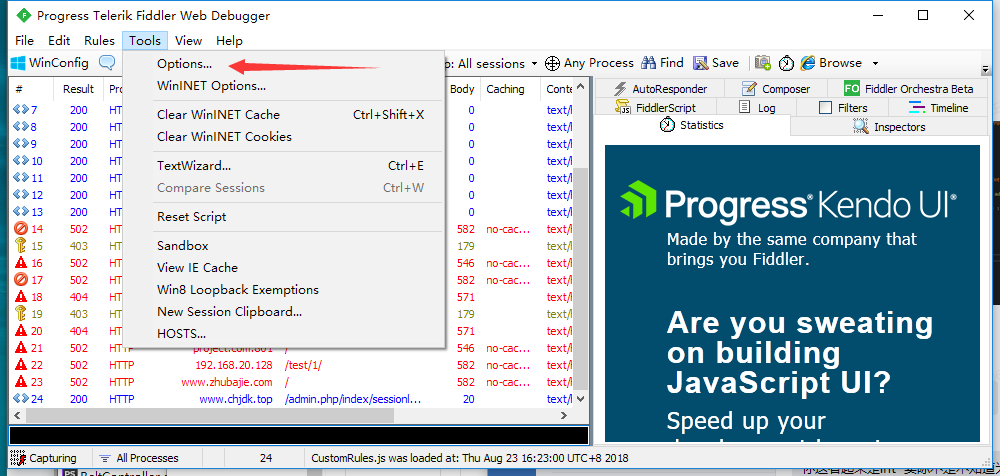The image size is (1000, 476).
Task: Click the session count 24 in status bar
Action: (267, 458)
